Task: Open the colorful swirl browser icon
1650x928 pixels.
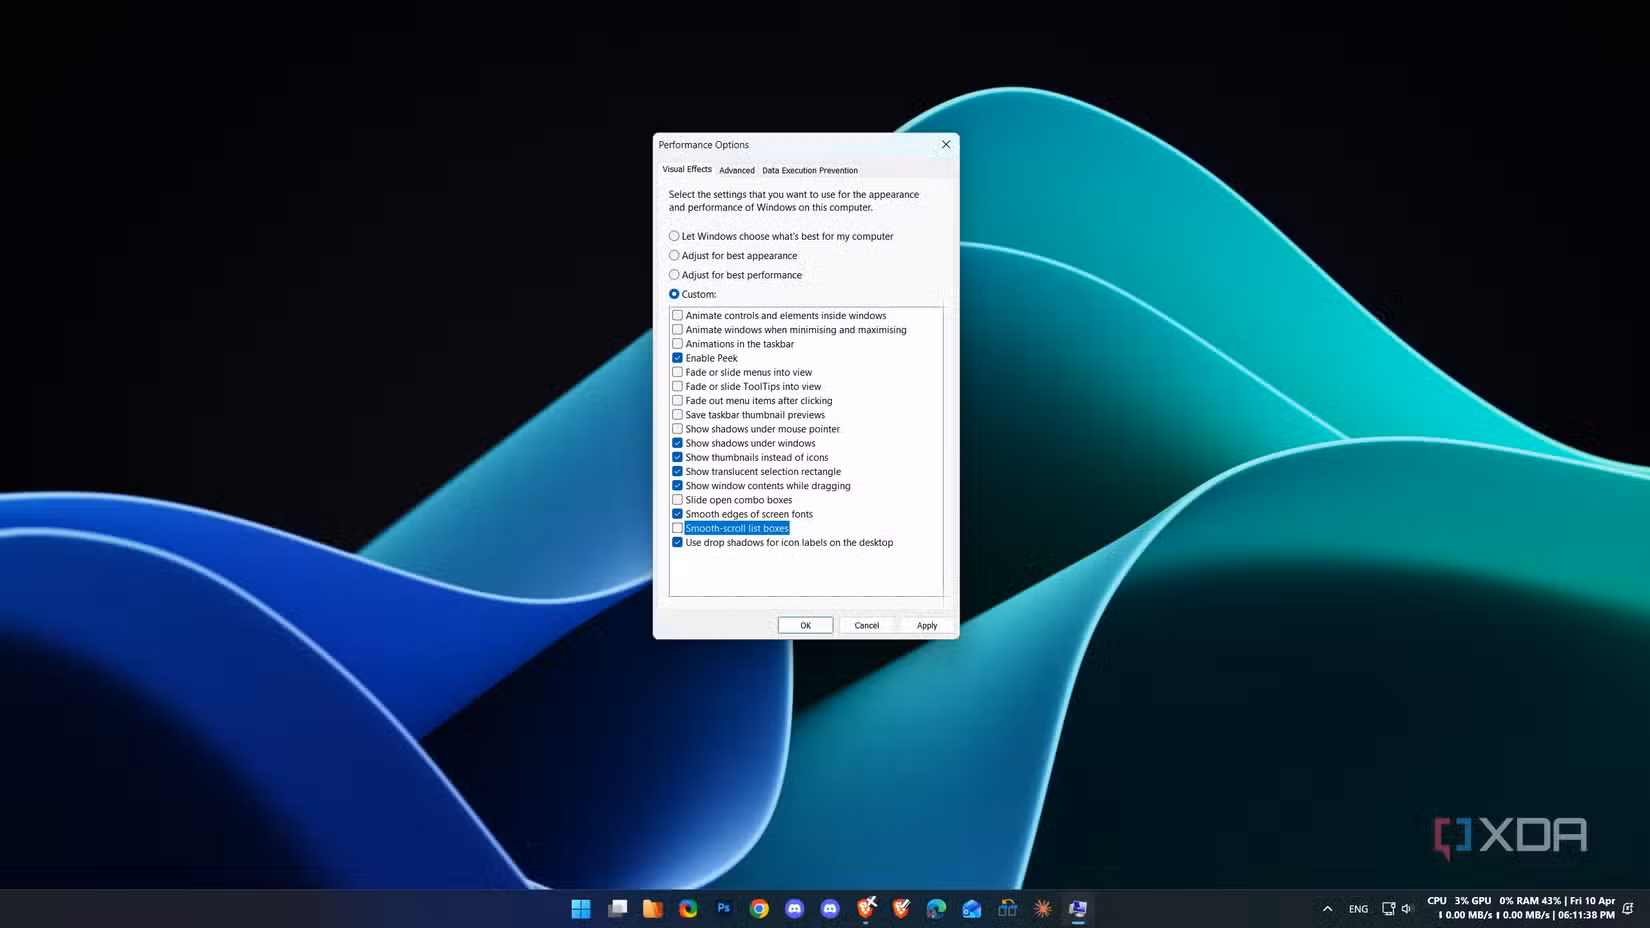Action: point(688,908)
